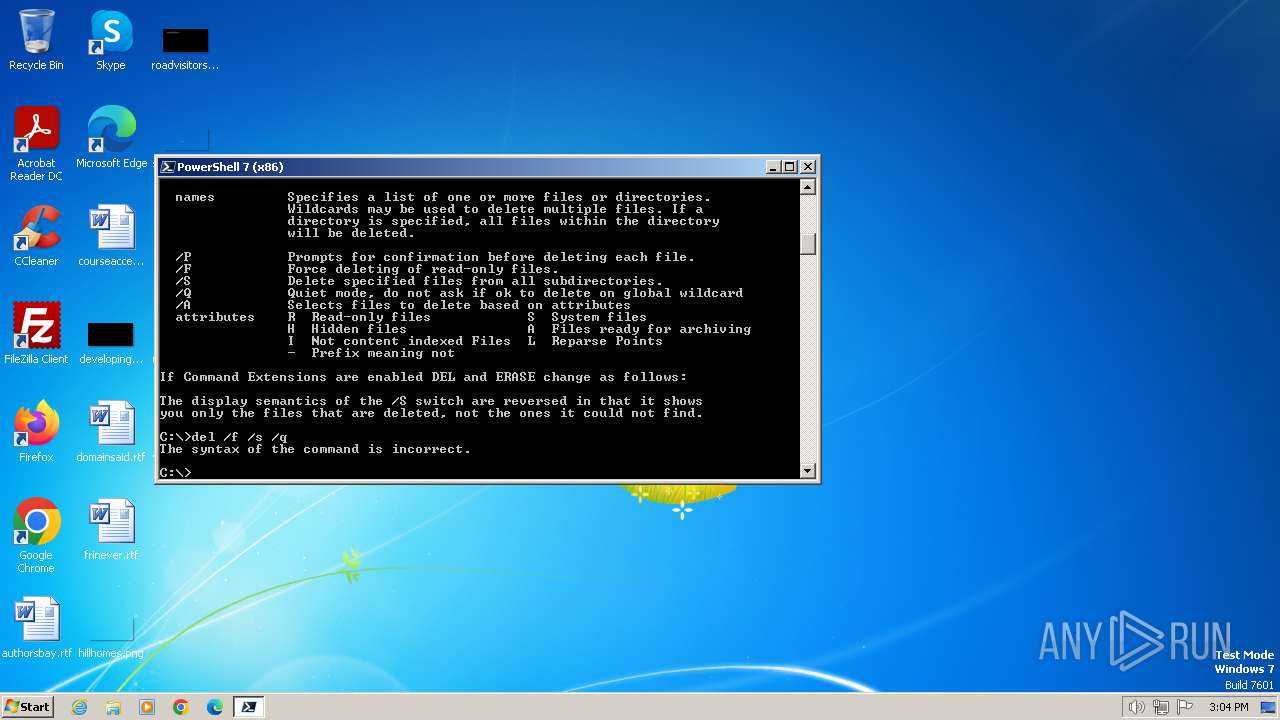Select the Microsoft Edge desktop shortcut
The width and height of the screenshot is (1280, 720).
pos(111,137)
